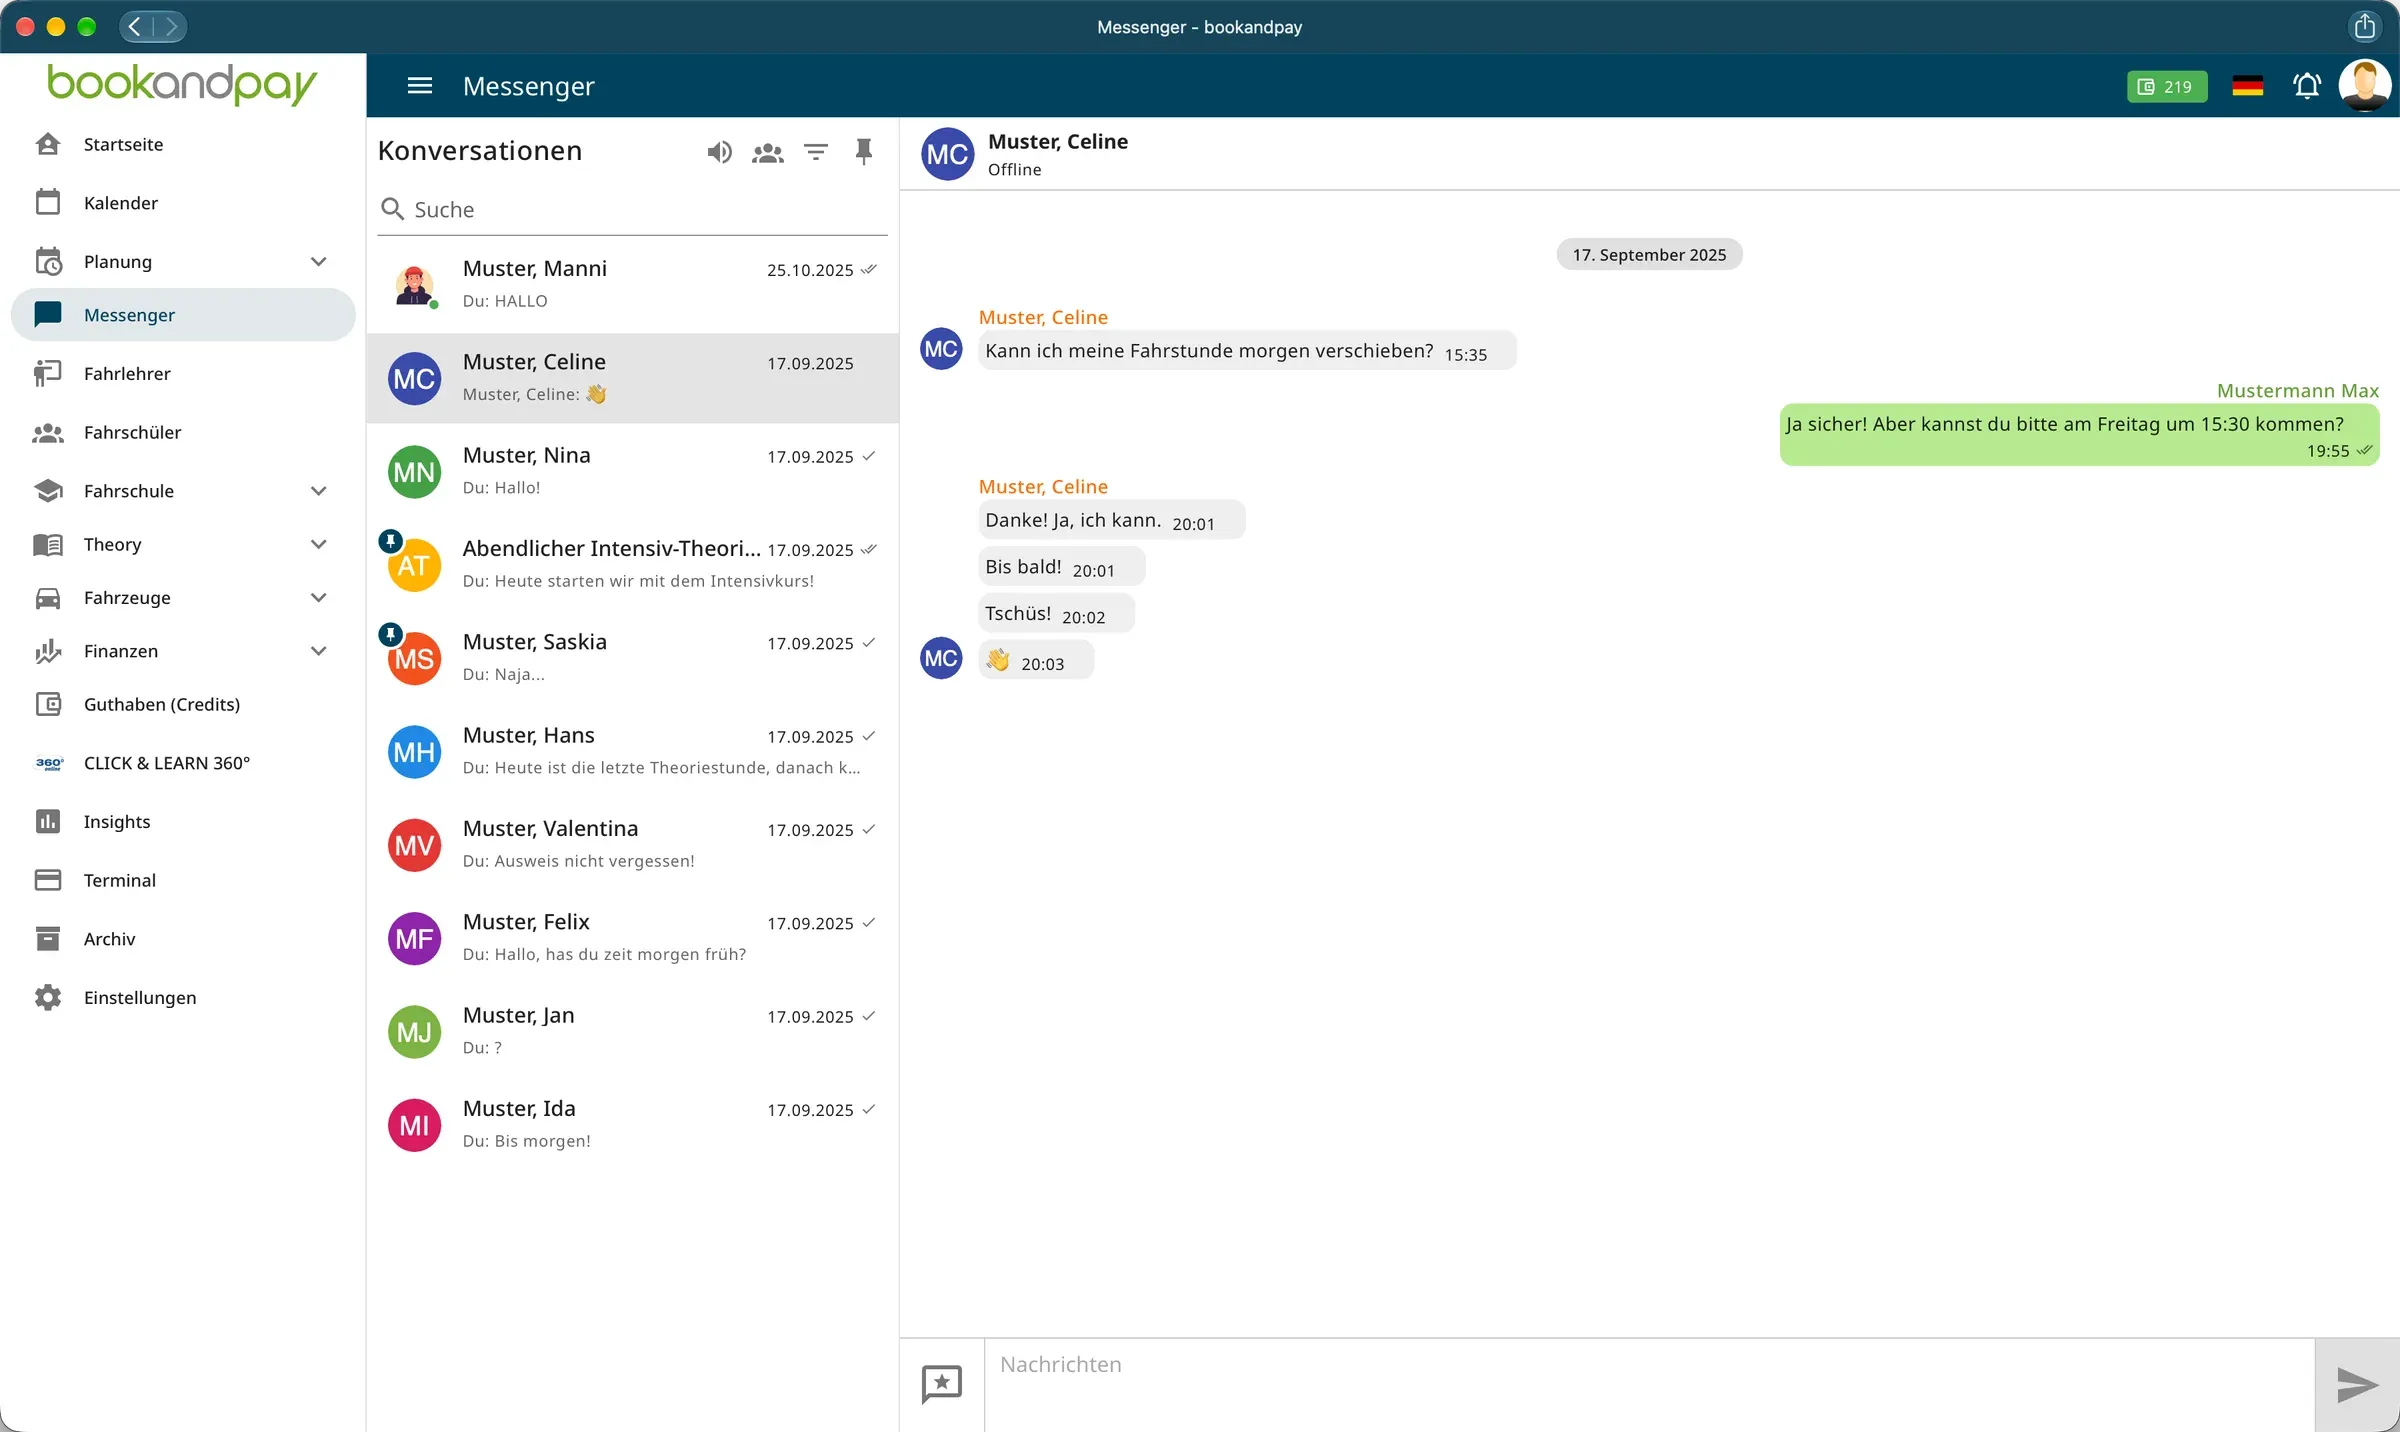
Task: Toggle pinned conversations with the pin icon
Action: pyautogui.click(x=864, y=152)
